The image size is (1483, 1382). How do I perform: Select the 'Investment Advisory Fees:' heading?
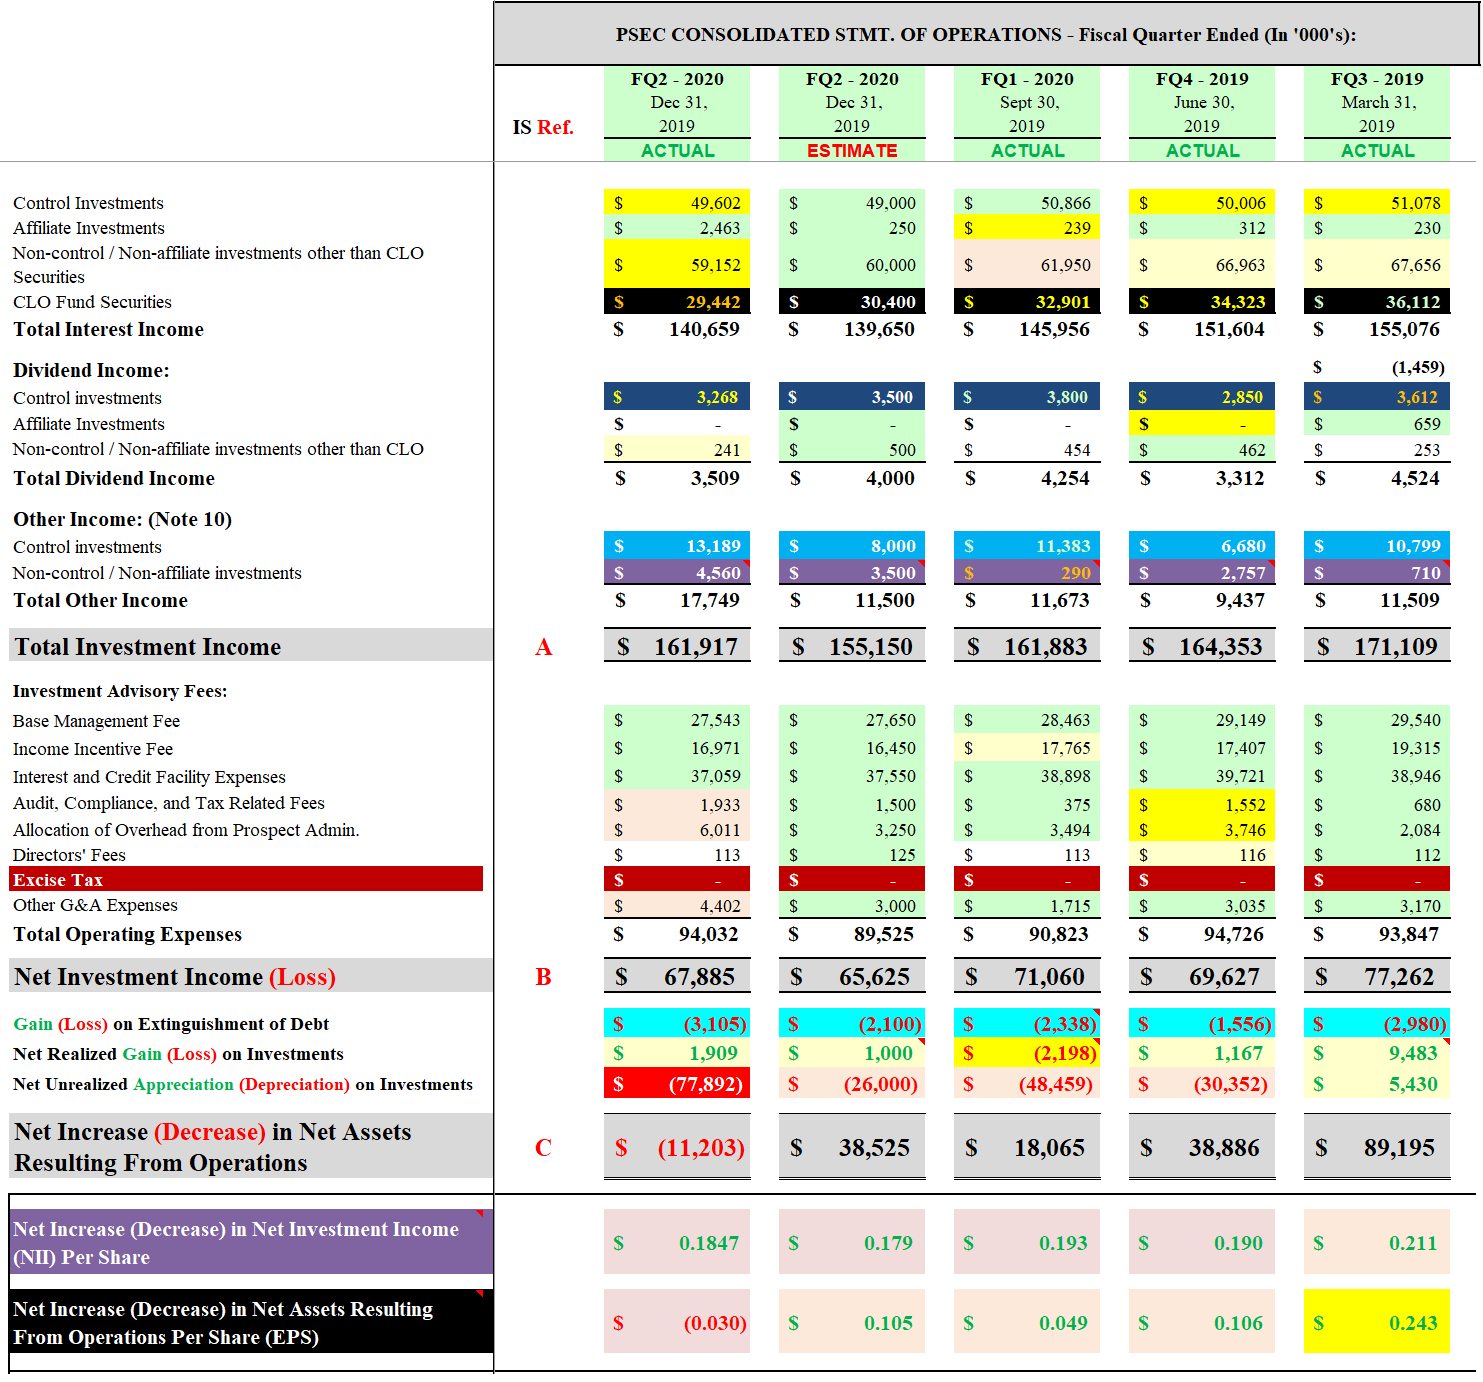pos(120,691)
